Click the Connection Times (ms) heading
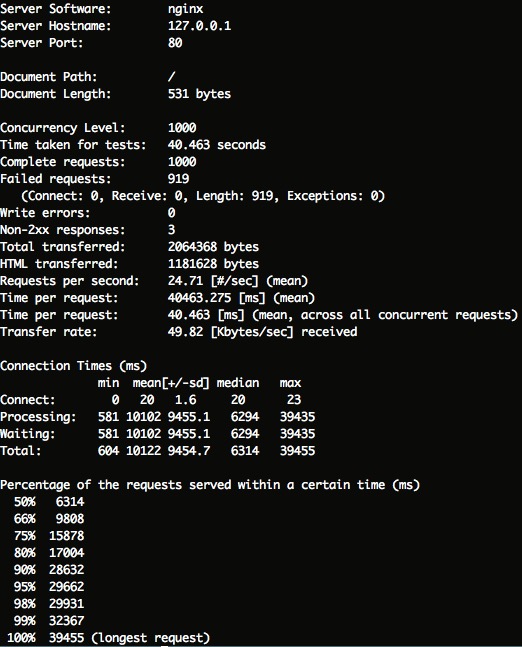Image resolution: width=522 pixels, height=647 pixels. (73, 366)
